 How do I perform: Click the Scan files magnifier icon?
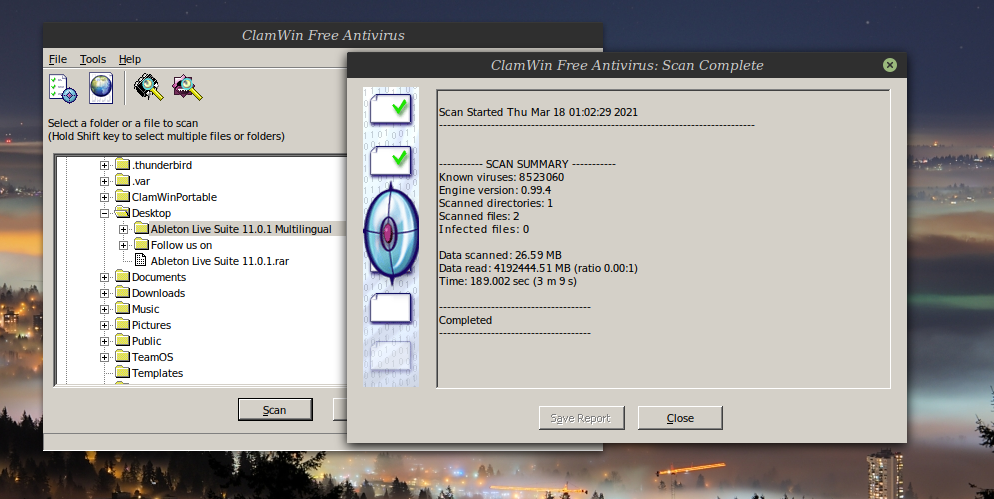187,87
